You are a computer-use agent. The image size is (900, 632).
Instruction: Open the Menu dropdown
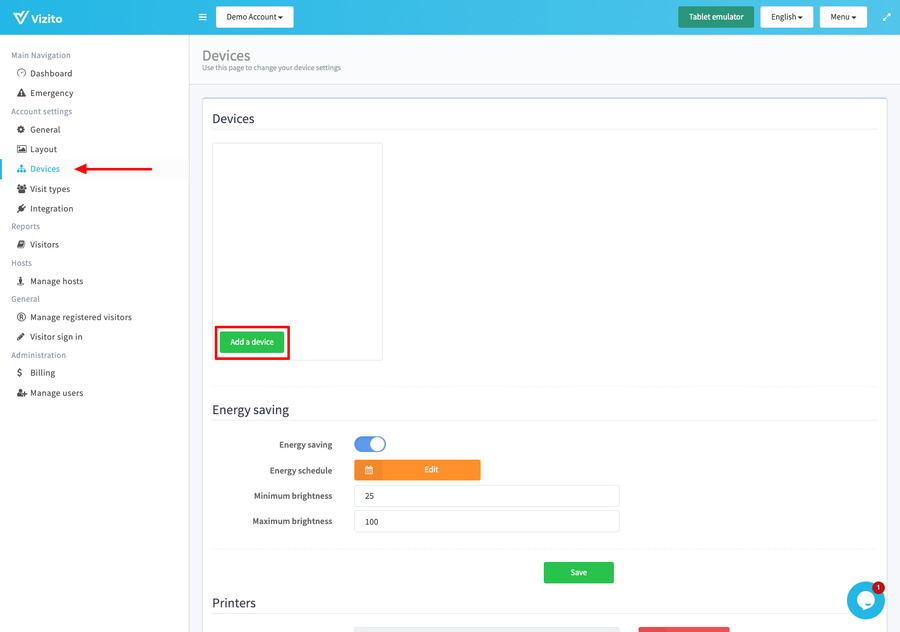click(842, 17)
